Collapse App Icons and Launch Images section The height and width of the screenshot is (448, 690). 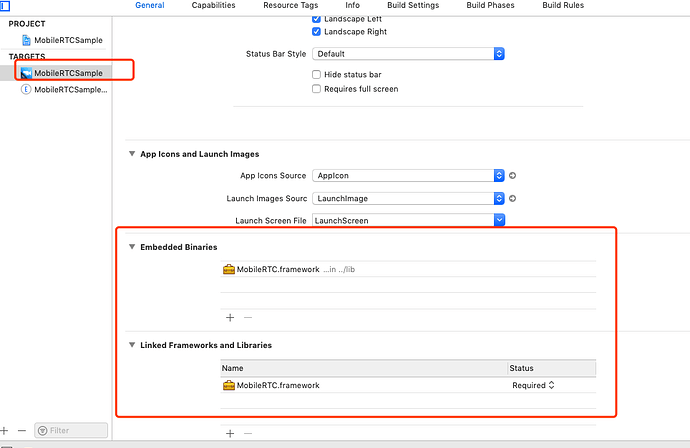coord(132,154)
